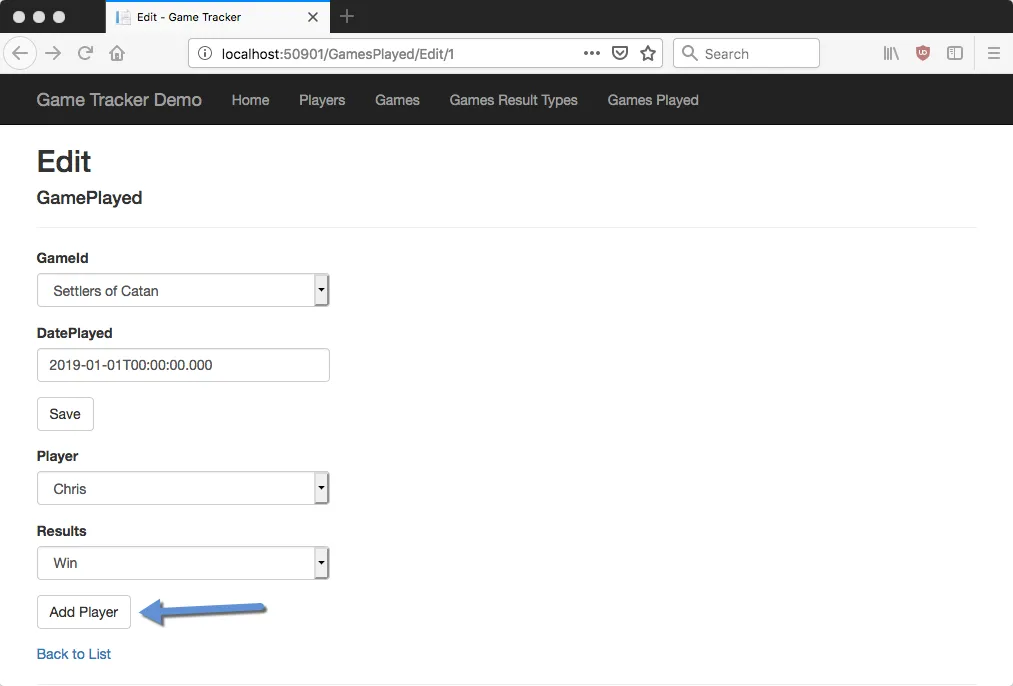The width and height of the screenshot is (1013, 686).
Task: Toggle the sidebar view icon
Action: click(955, 53)
